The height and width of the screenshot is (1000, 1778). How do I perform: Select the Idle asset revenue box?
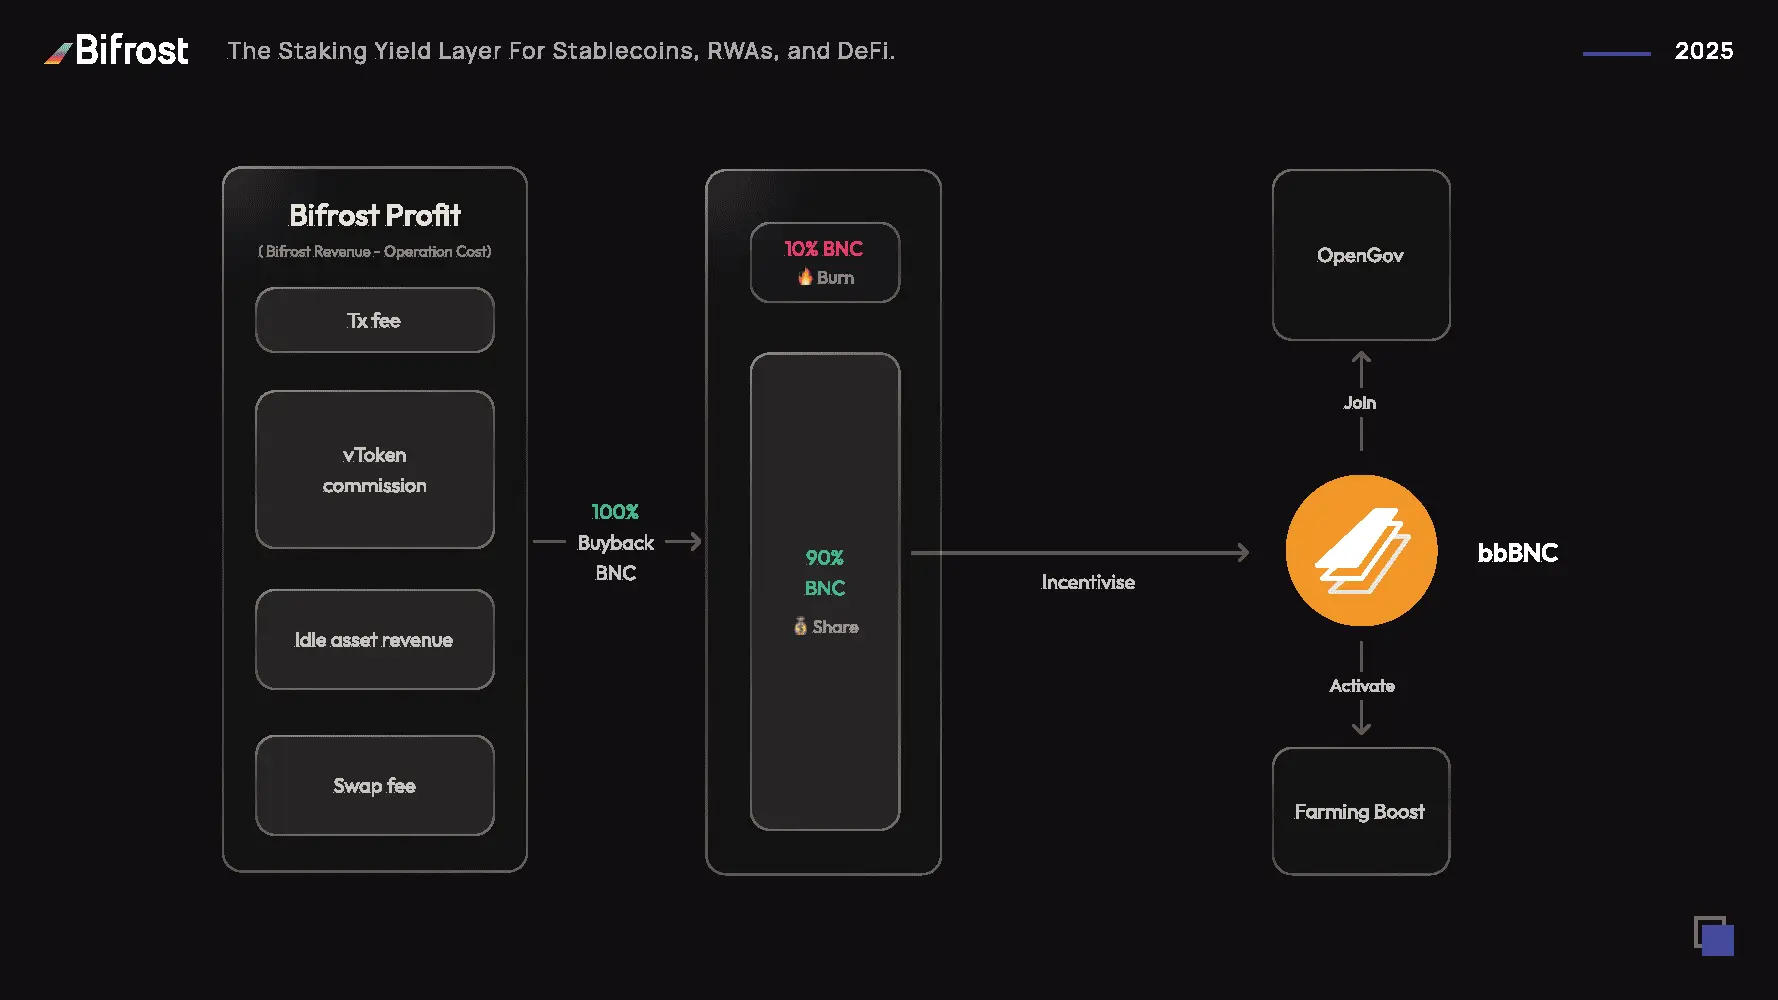375,640
